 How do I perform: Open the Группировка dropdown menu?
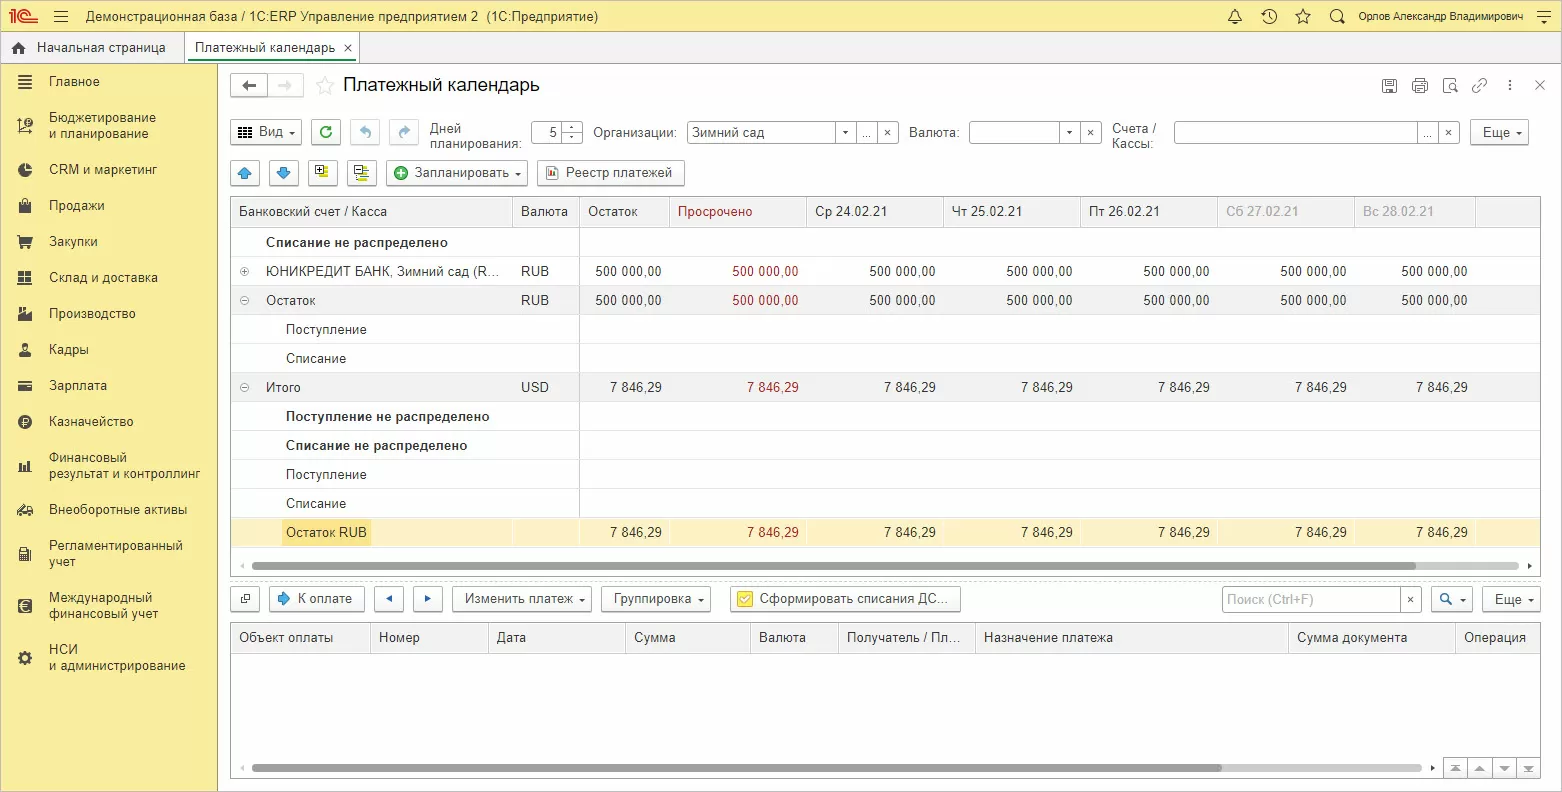pyautogui.click(x=653, y=599)
